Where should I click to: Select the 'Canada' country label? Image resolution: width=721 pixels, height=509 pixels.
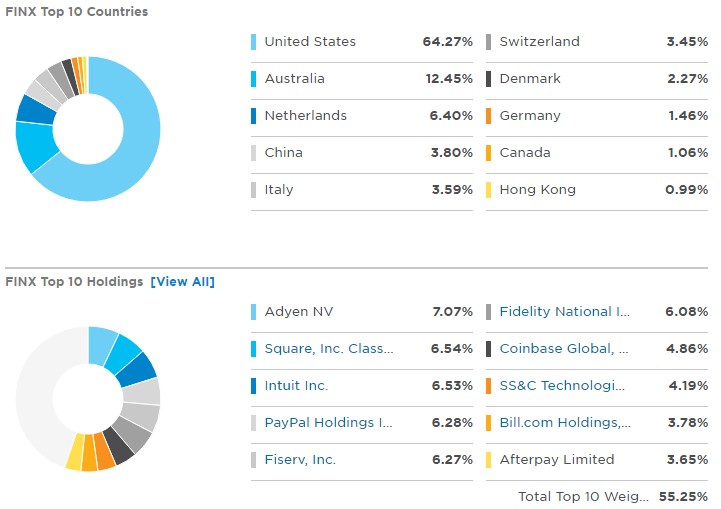pyautogui.click(x=525, y=153)
